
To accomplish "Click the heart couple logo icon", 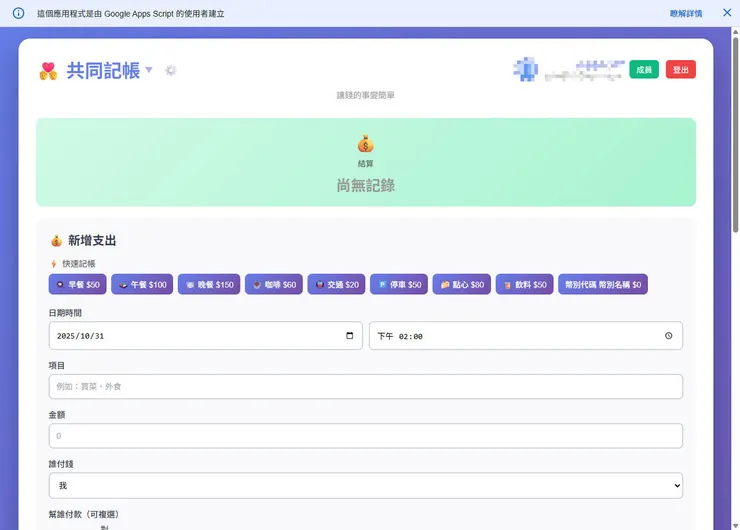I will 48,71.
